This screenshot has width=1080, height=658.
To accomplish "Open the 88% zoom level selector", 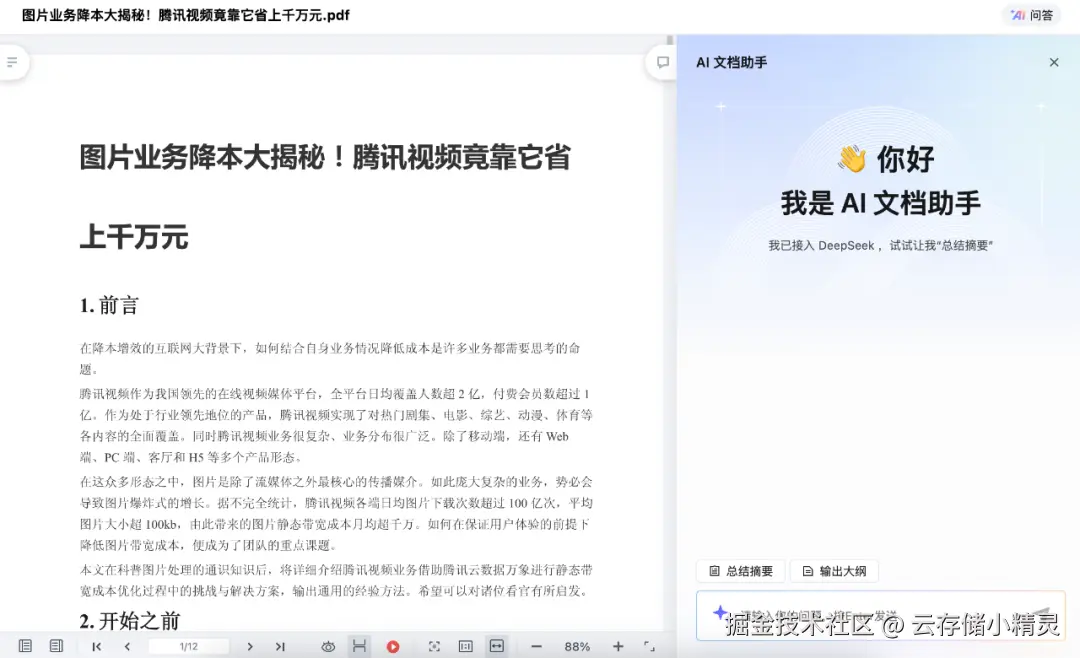I will (x=578, y=645).
